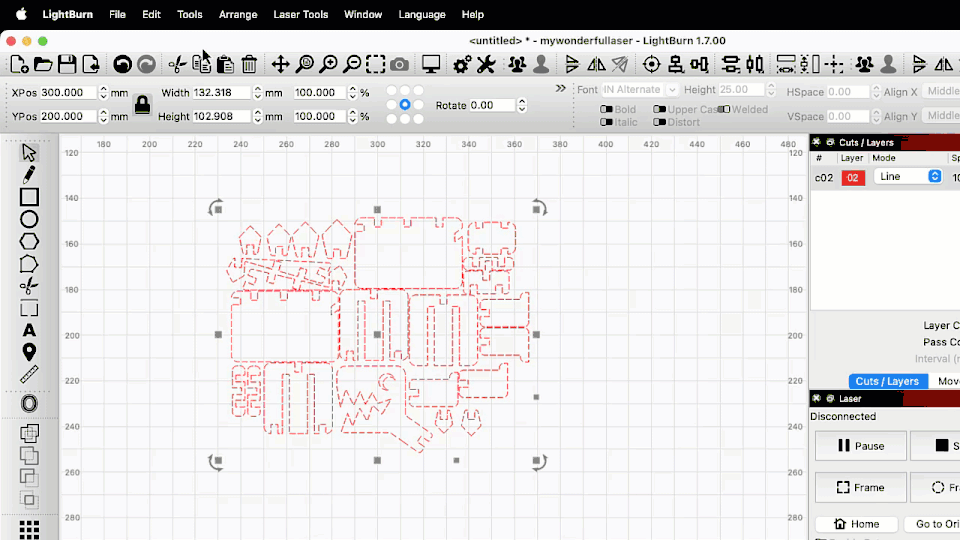Enable the Italic text switch
The image size is (960, 540).
click(607, 122)
